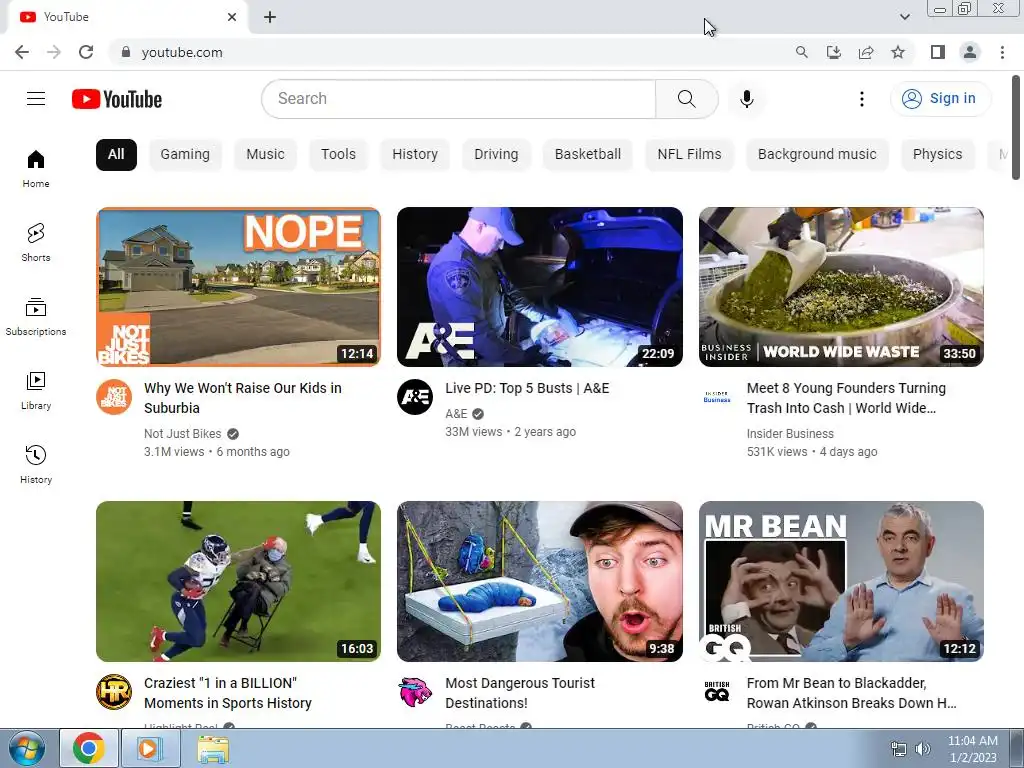Select the Driving filter chip
This screenshot has width=1024, height=768.
(496, 155)
